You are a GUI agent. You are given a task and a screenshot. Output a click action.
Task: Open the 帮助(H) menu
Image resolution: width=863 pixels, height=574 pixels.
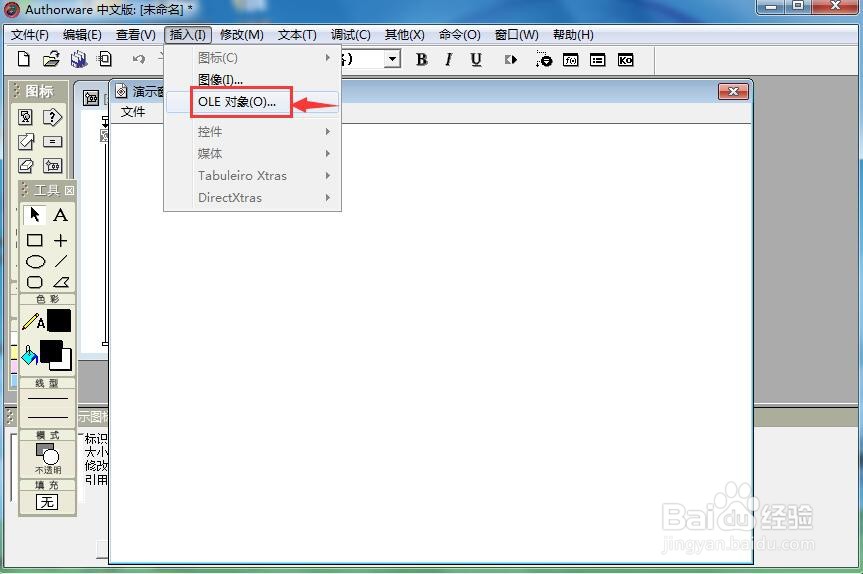pyautogui.click(x=573, y=35)
